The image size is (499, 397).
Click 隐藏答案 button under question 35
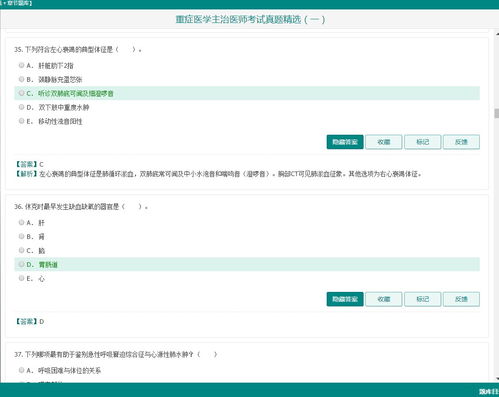coord(345,142)
